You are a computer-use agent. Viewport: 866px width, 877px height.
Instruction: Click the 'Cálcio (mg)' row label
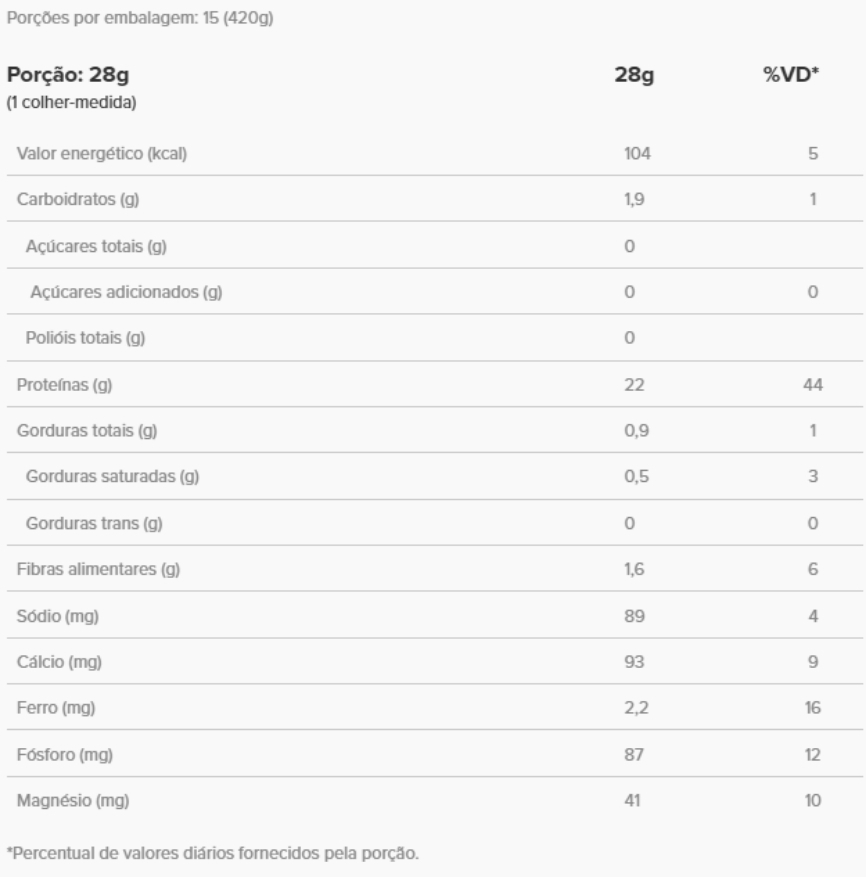tap(61, 662)
